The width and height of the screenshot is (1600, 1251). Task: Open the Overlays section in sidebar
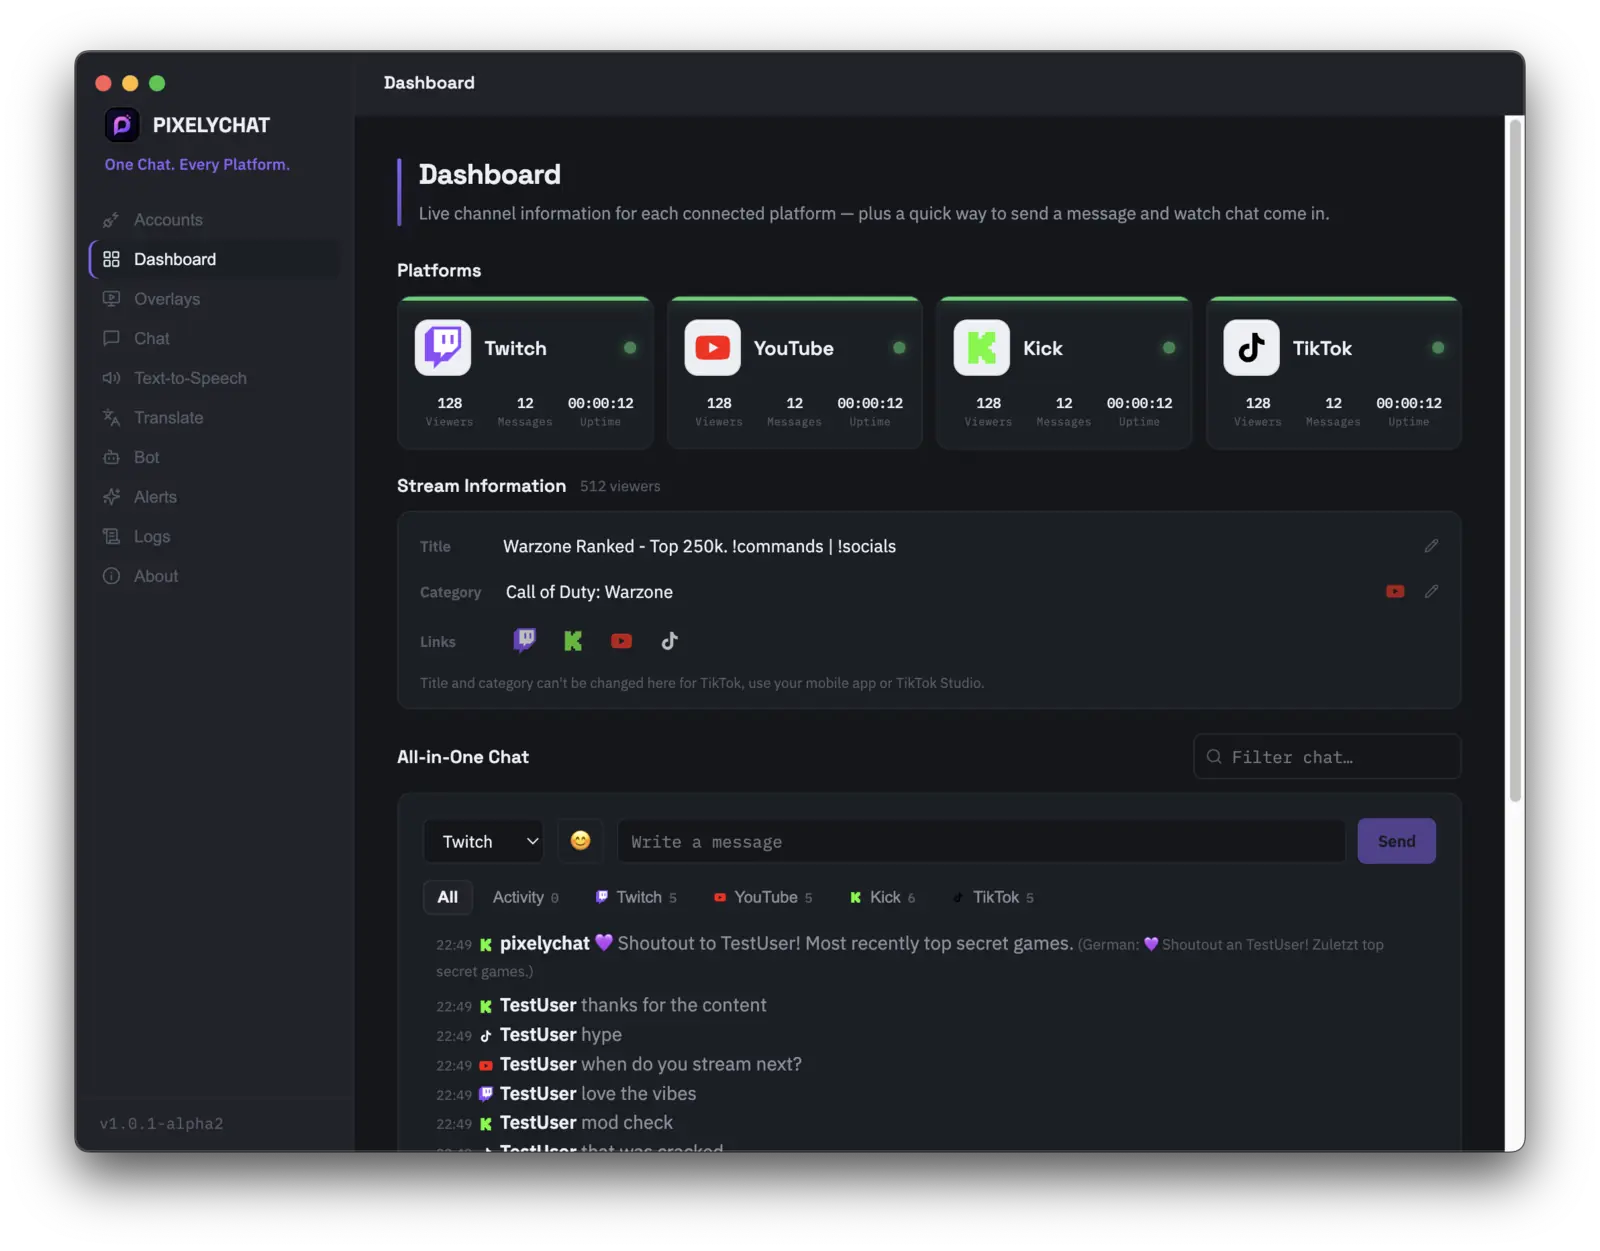tap(214, 299)
